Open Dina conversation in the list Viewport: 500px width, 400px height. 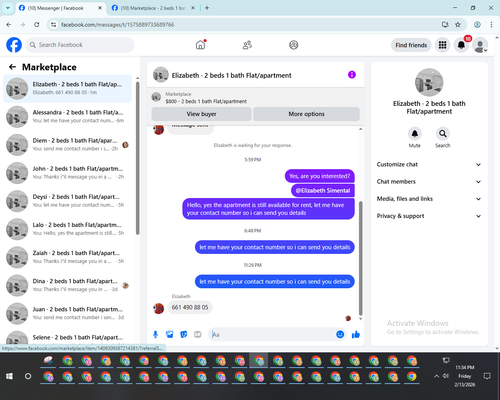[x=67, y=285]
